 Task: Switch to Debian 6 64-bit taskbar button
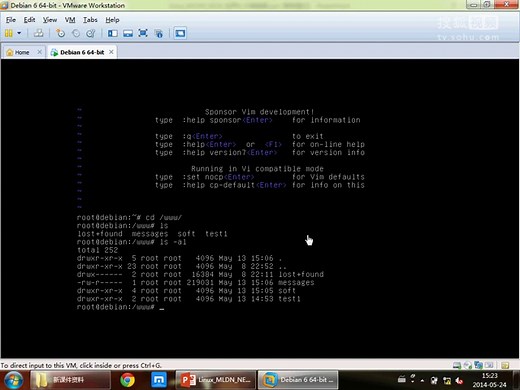click(x=298, y=380)
